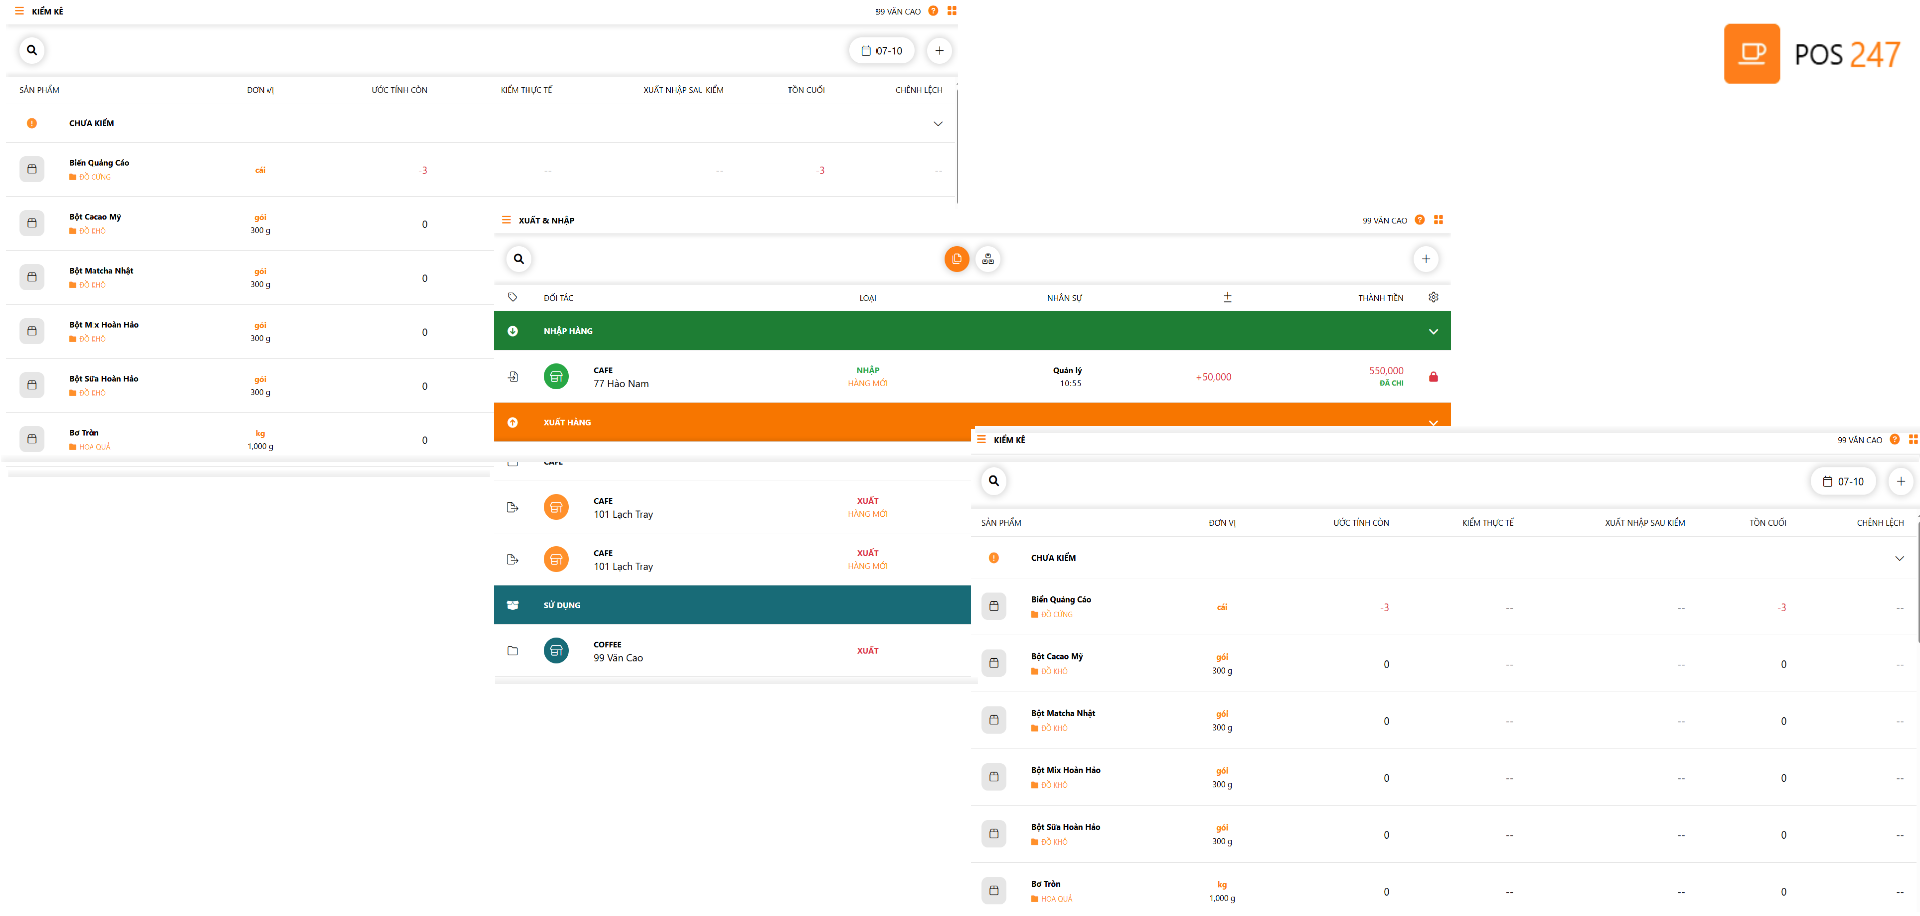This screenshot has height=916, width=1920.
Task: Open the apps grid icon in Xuất & Nhập header
Action: tap(1438, 220)
